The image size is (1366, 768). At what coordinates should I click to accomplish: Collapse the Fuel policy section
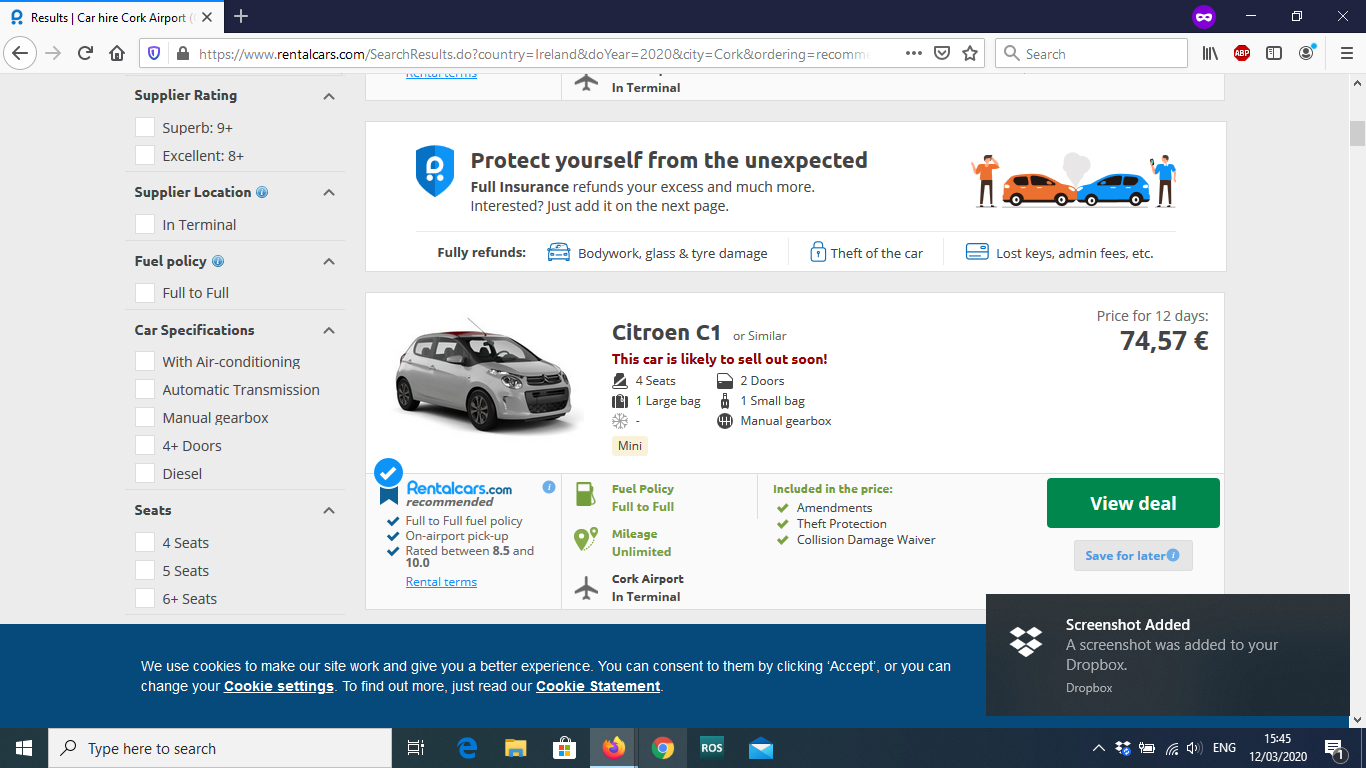click(328, 261)
